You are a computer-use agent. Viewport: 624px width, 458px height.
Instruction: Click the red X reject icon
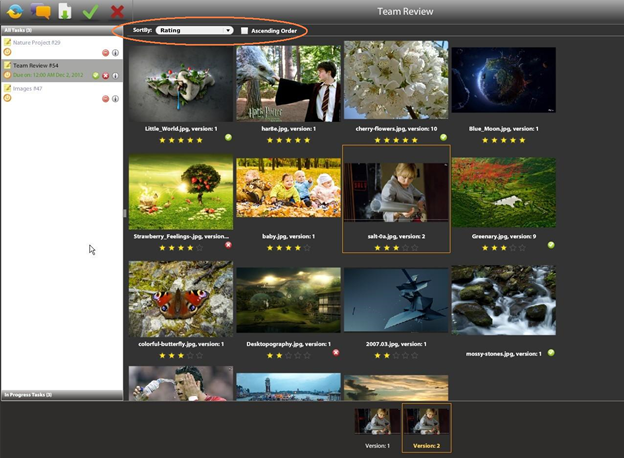117,12
